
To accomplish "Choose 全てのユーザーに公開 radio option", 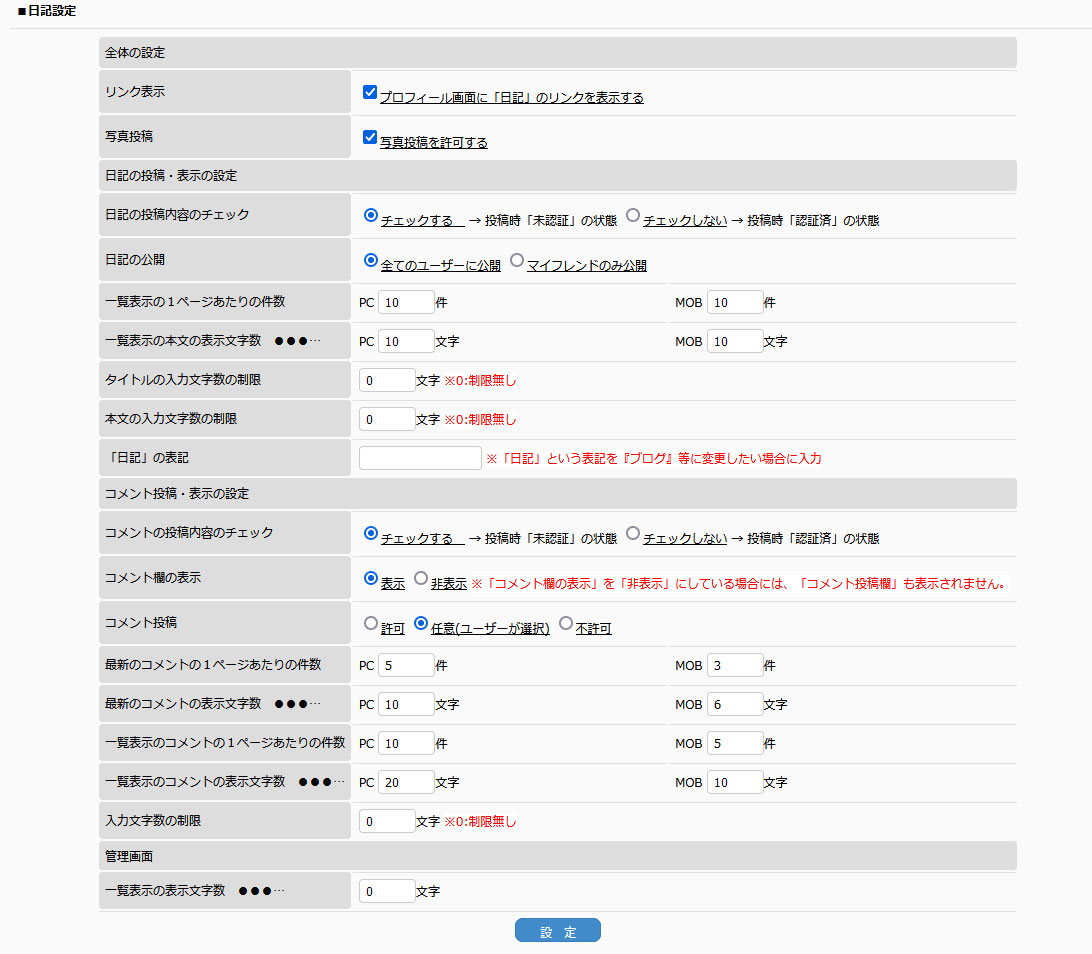I will click(x=371, y=260).
